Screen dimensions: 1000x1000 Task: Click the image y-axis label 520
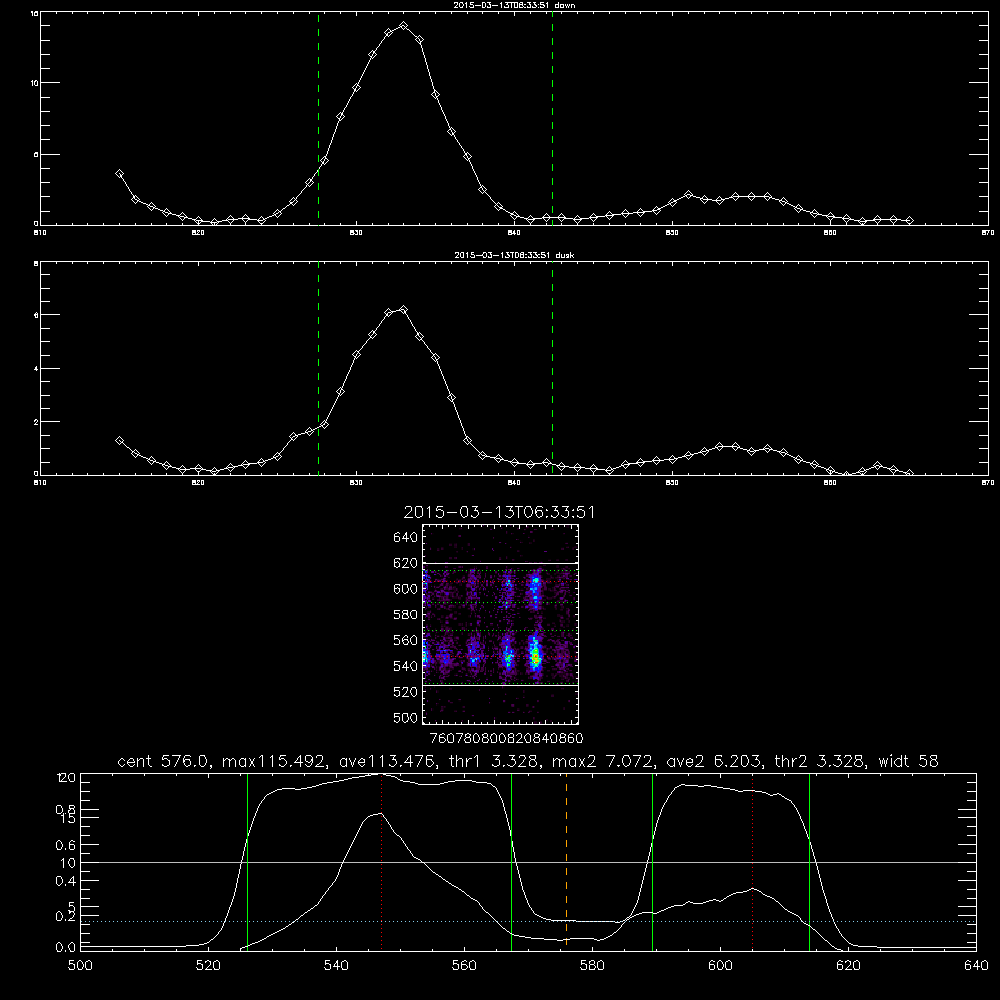point(406,692)
